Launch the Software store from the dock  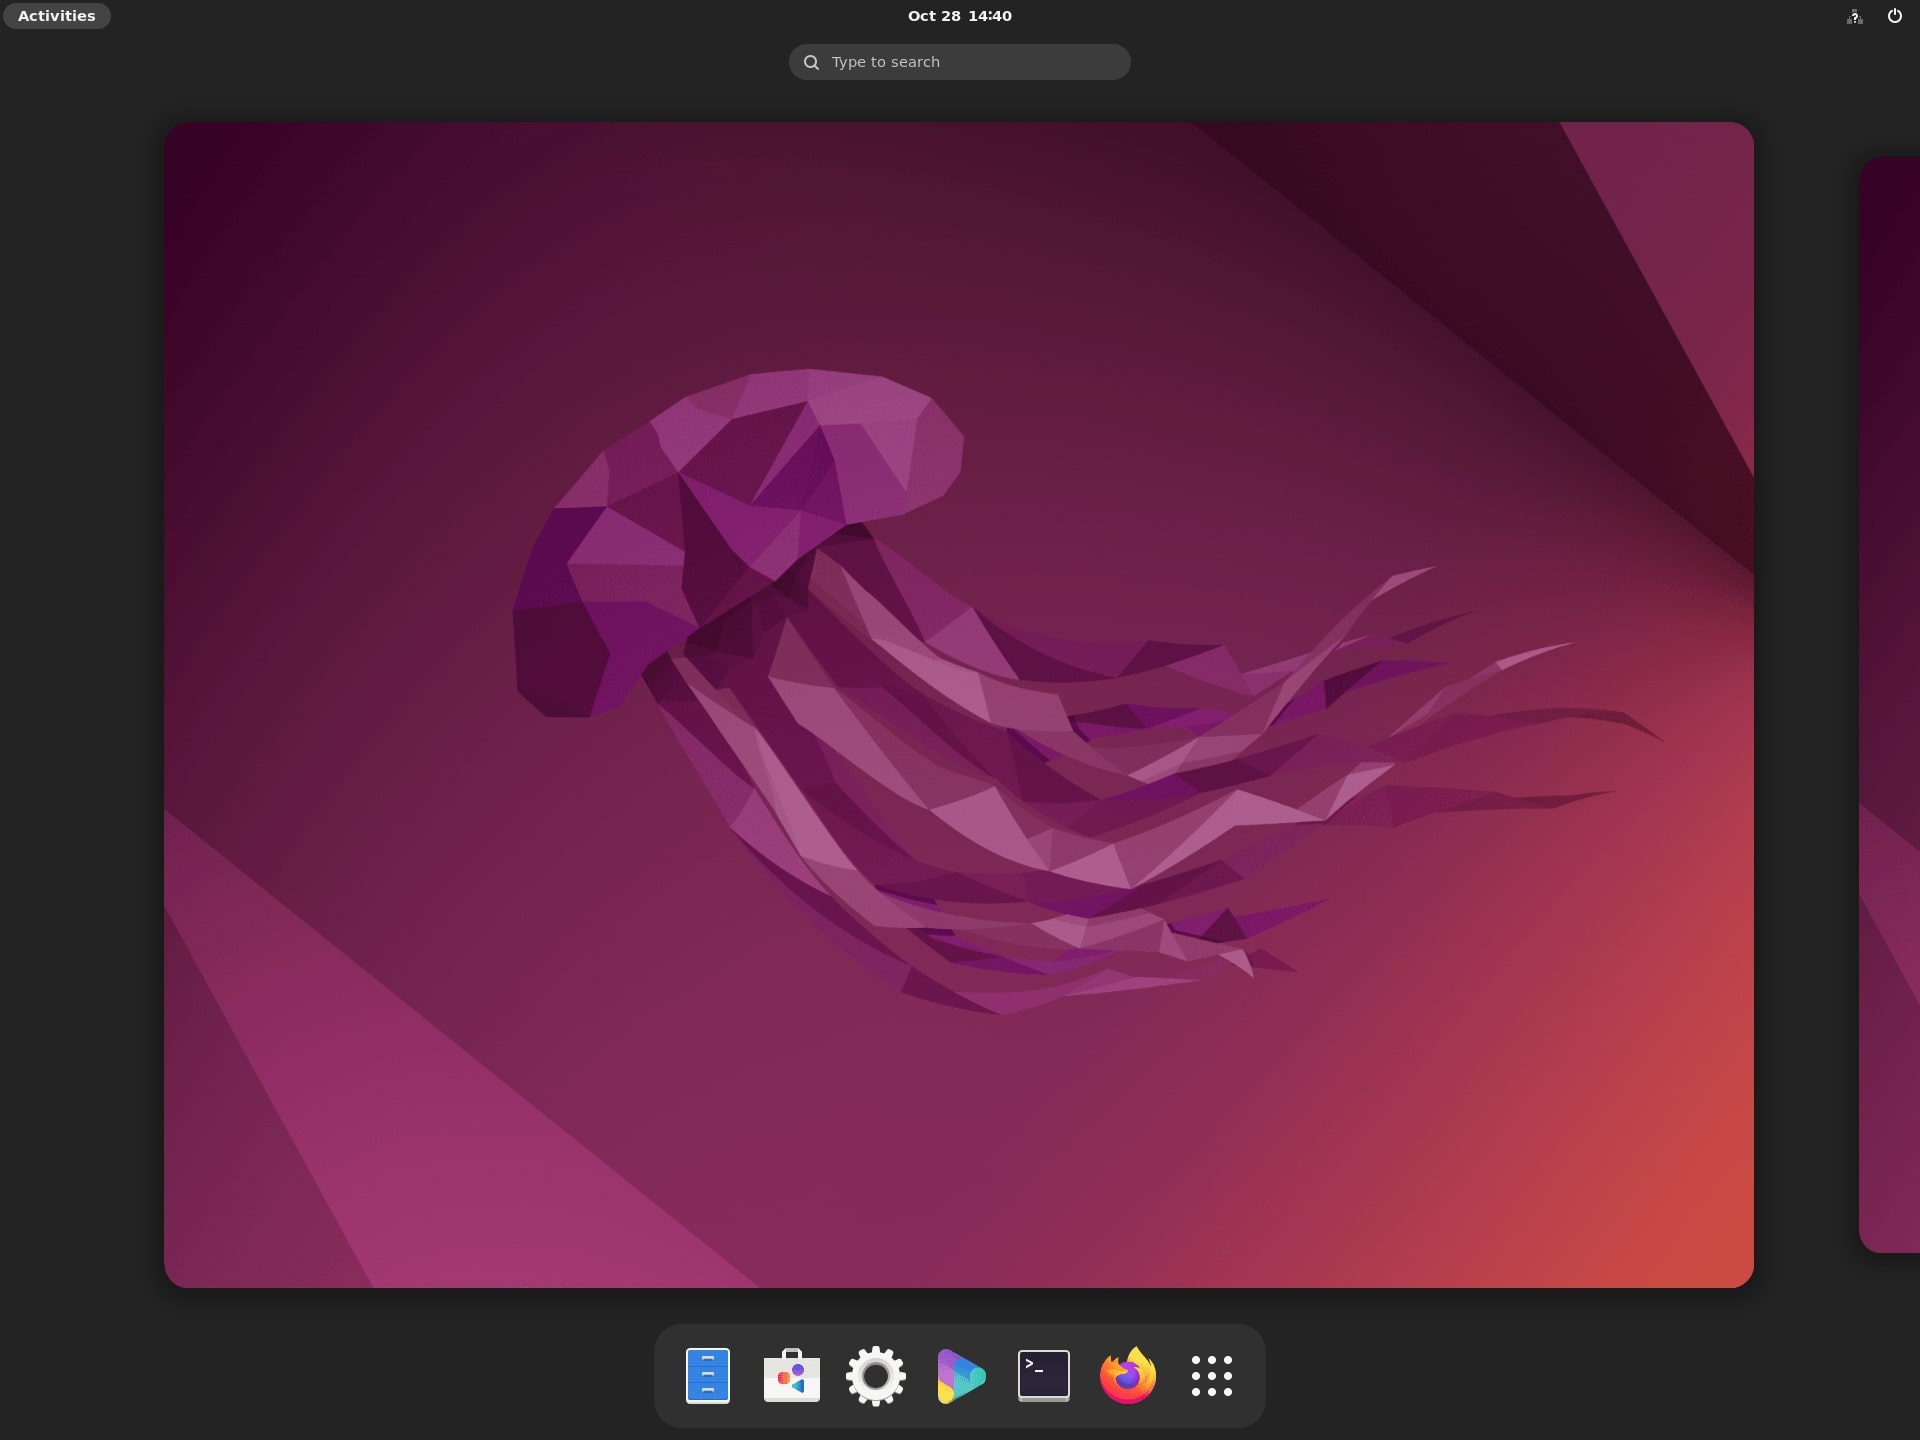tap(792, 1376)
